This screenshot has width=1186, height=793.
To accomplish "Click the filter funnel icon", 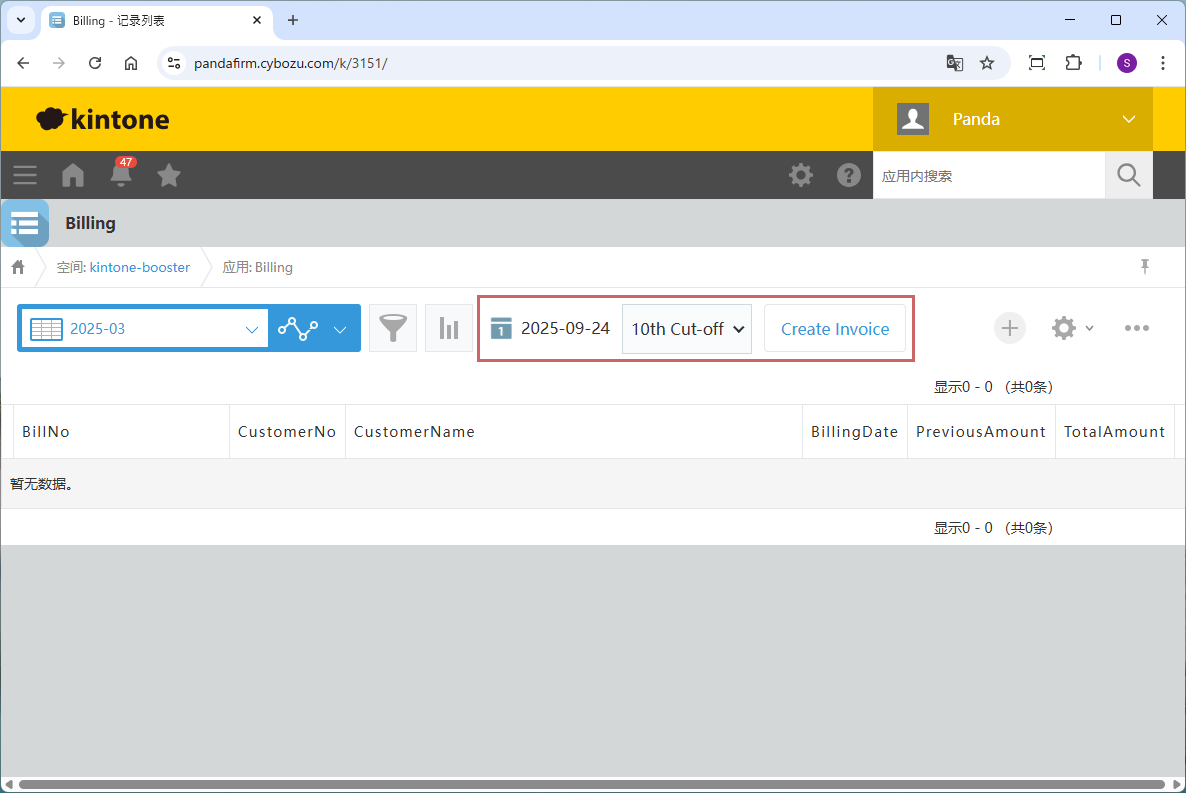I will click(x=393, y=329).
